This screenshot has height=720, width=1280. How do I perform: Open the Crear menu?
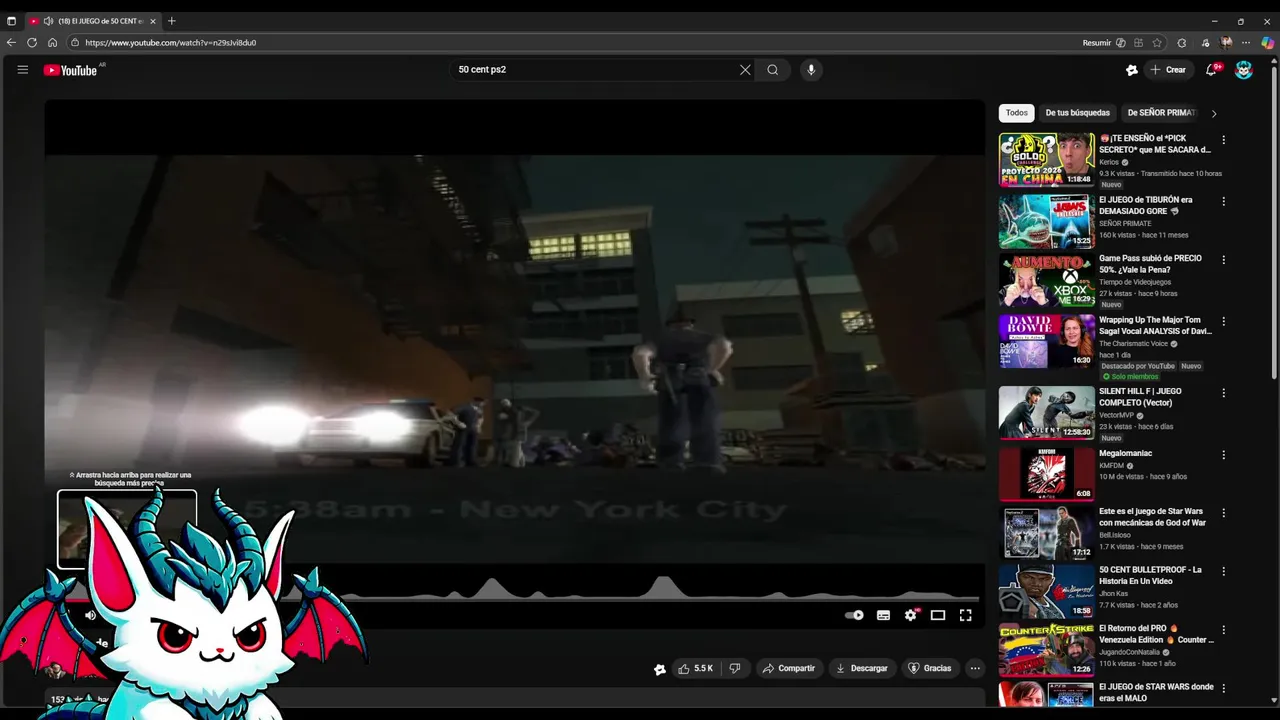1168,70
